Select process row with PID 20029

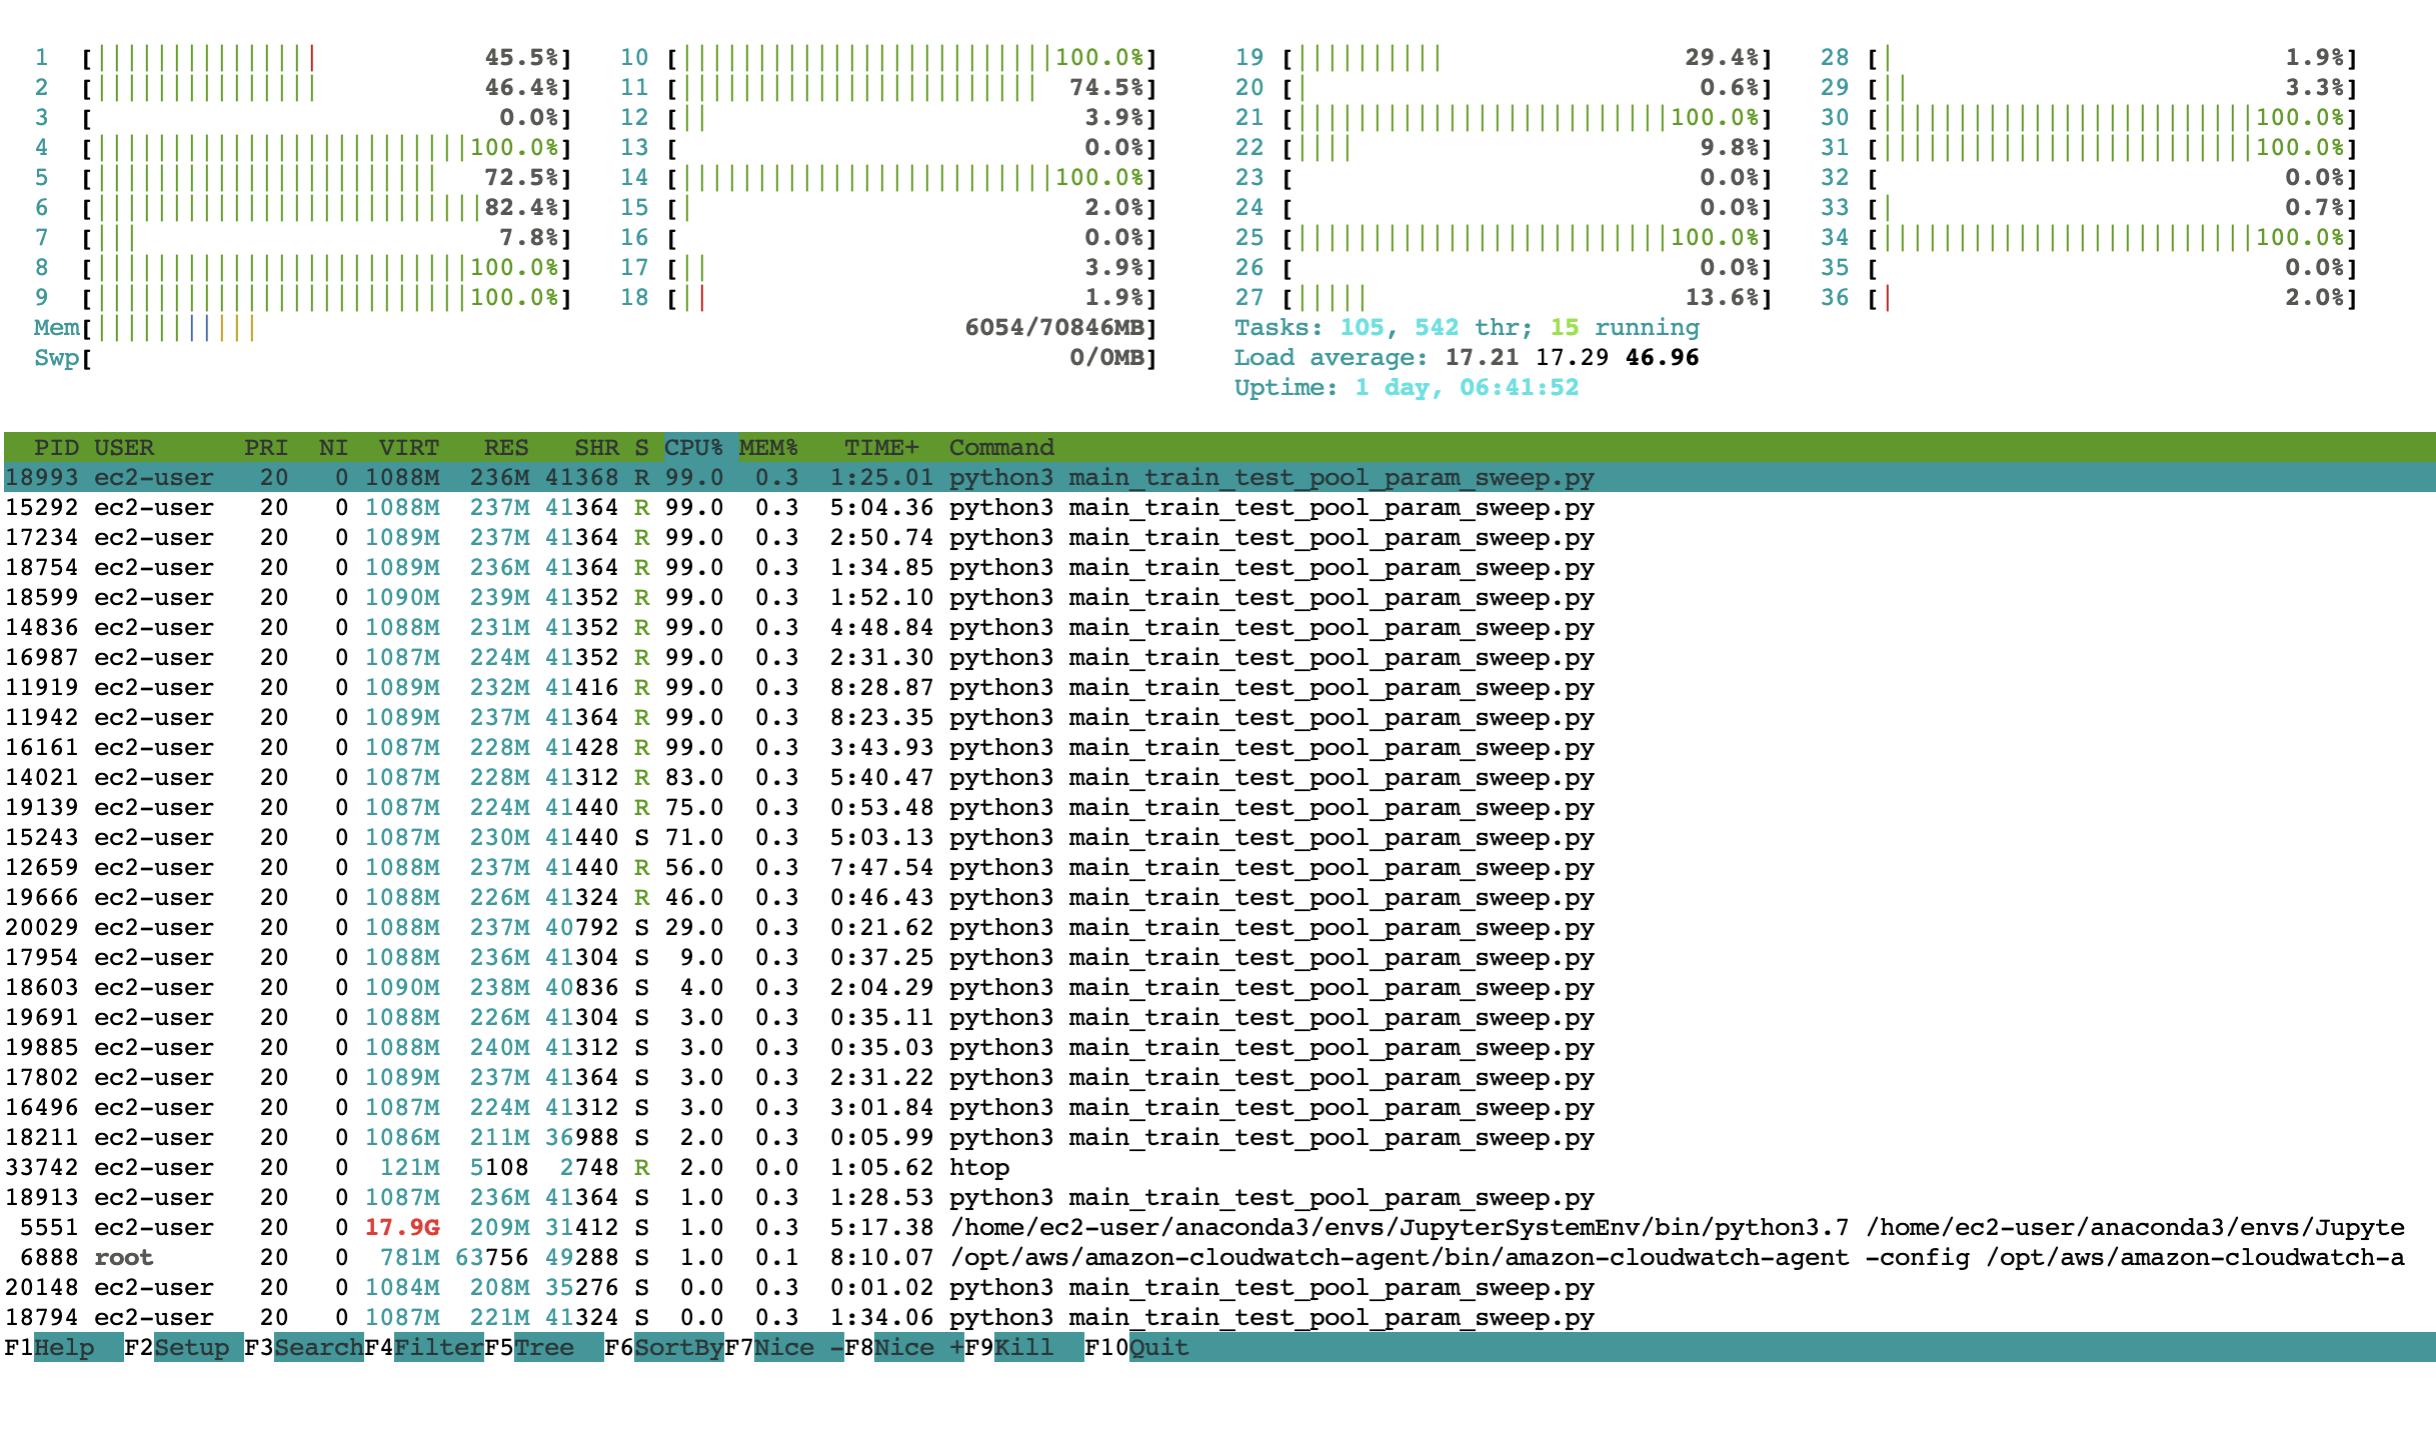pos(1218,927)
